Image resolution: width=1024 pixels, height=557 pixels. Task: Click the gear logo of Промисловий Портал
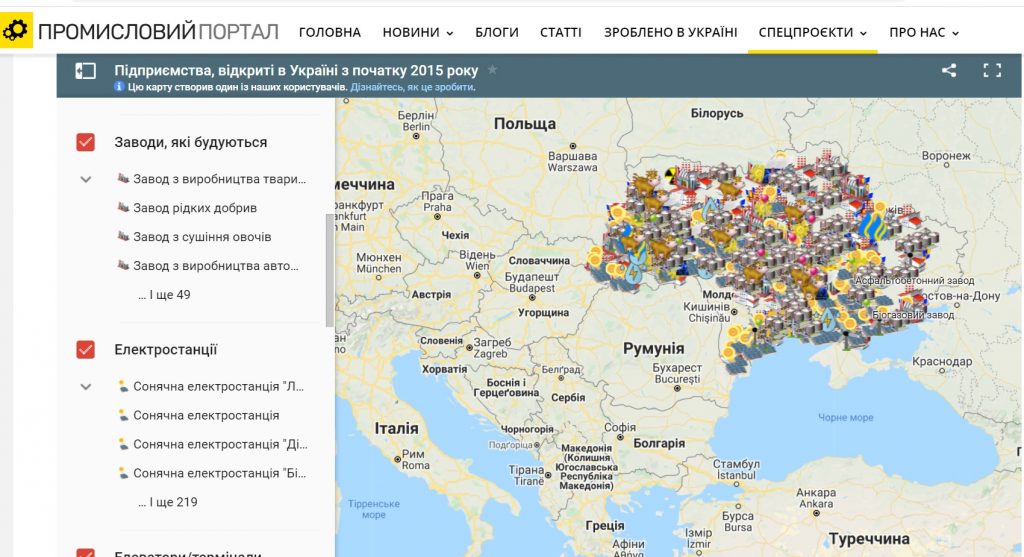tap(16, 30)
